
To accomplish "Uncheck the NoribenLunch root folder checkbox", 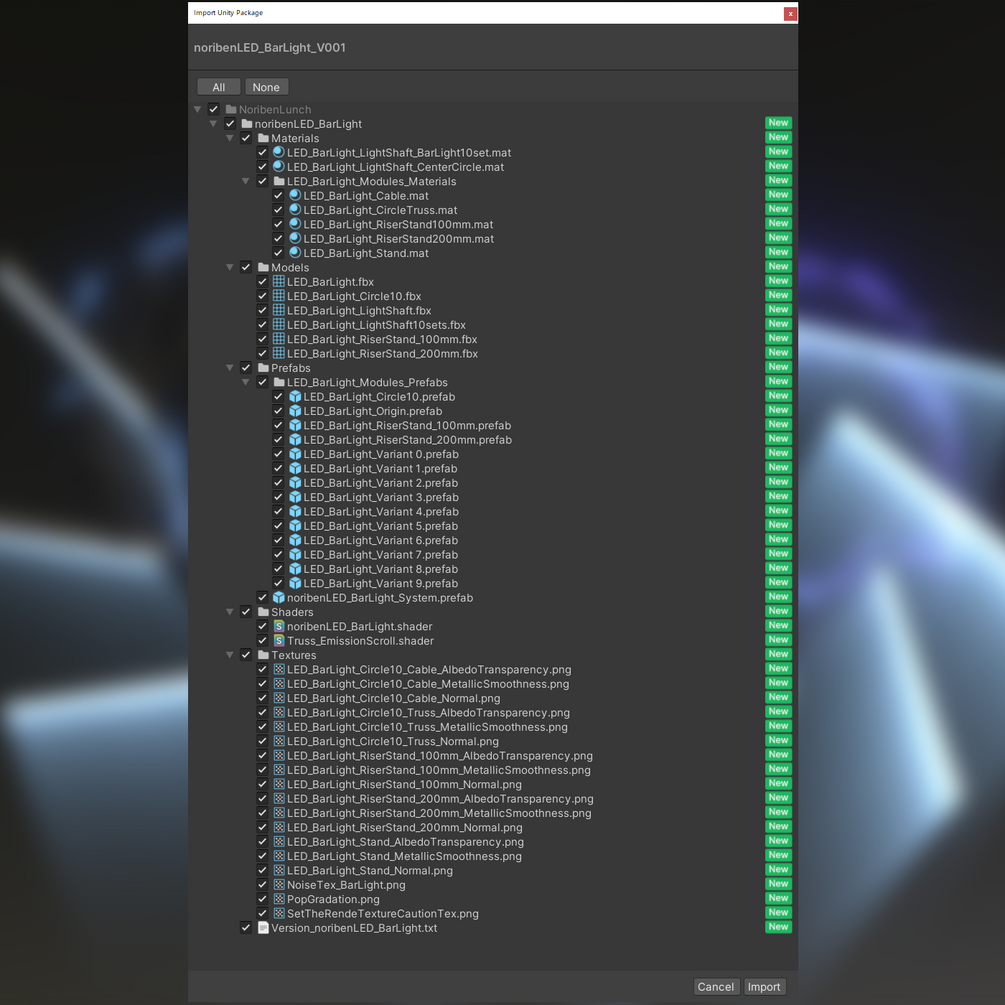I will 213,110.
